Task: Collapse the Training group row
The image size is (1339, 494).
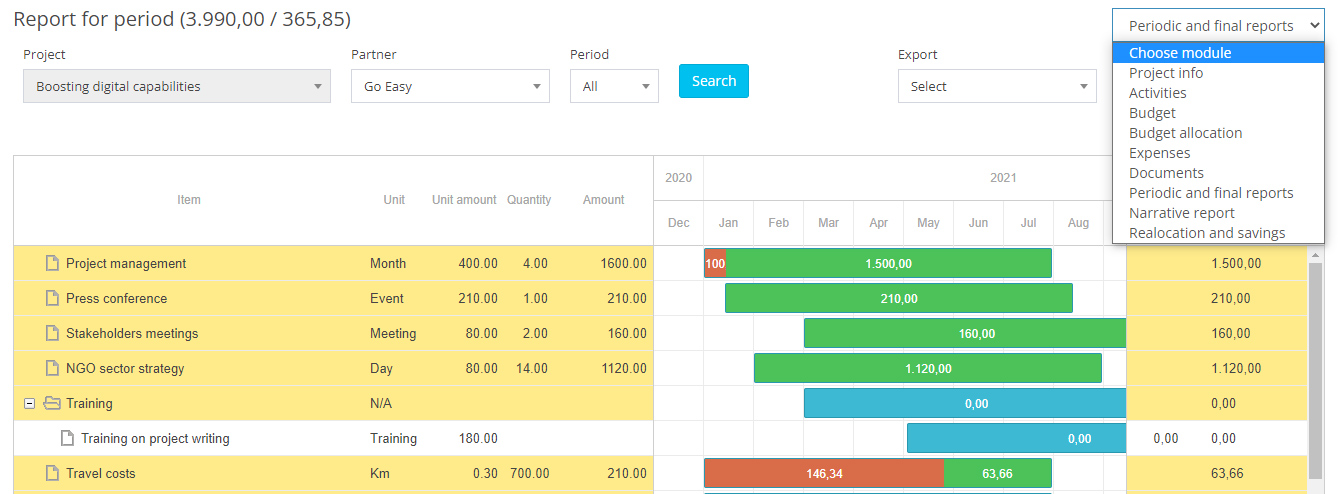Action: [29, 404]
